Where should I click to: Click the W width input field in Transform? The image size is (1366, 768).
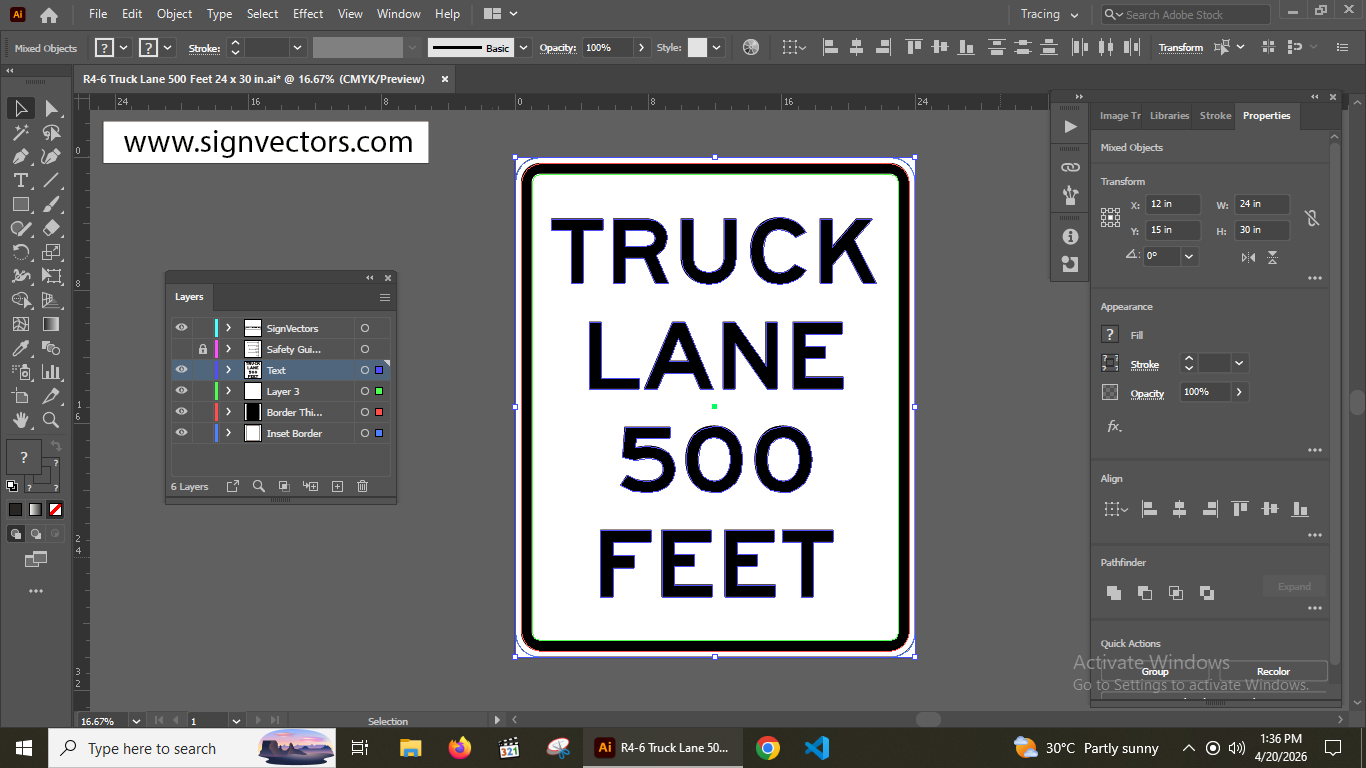coord(1261,203)
